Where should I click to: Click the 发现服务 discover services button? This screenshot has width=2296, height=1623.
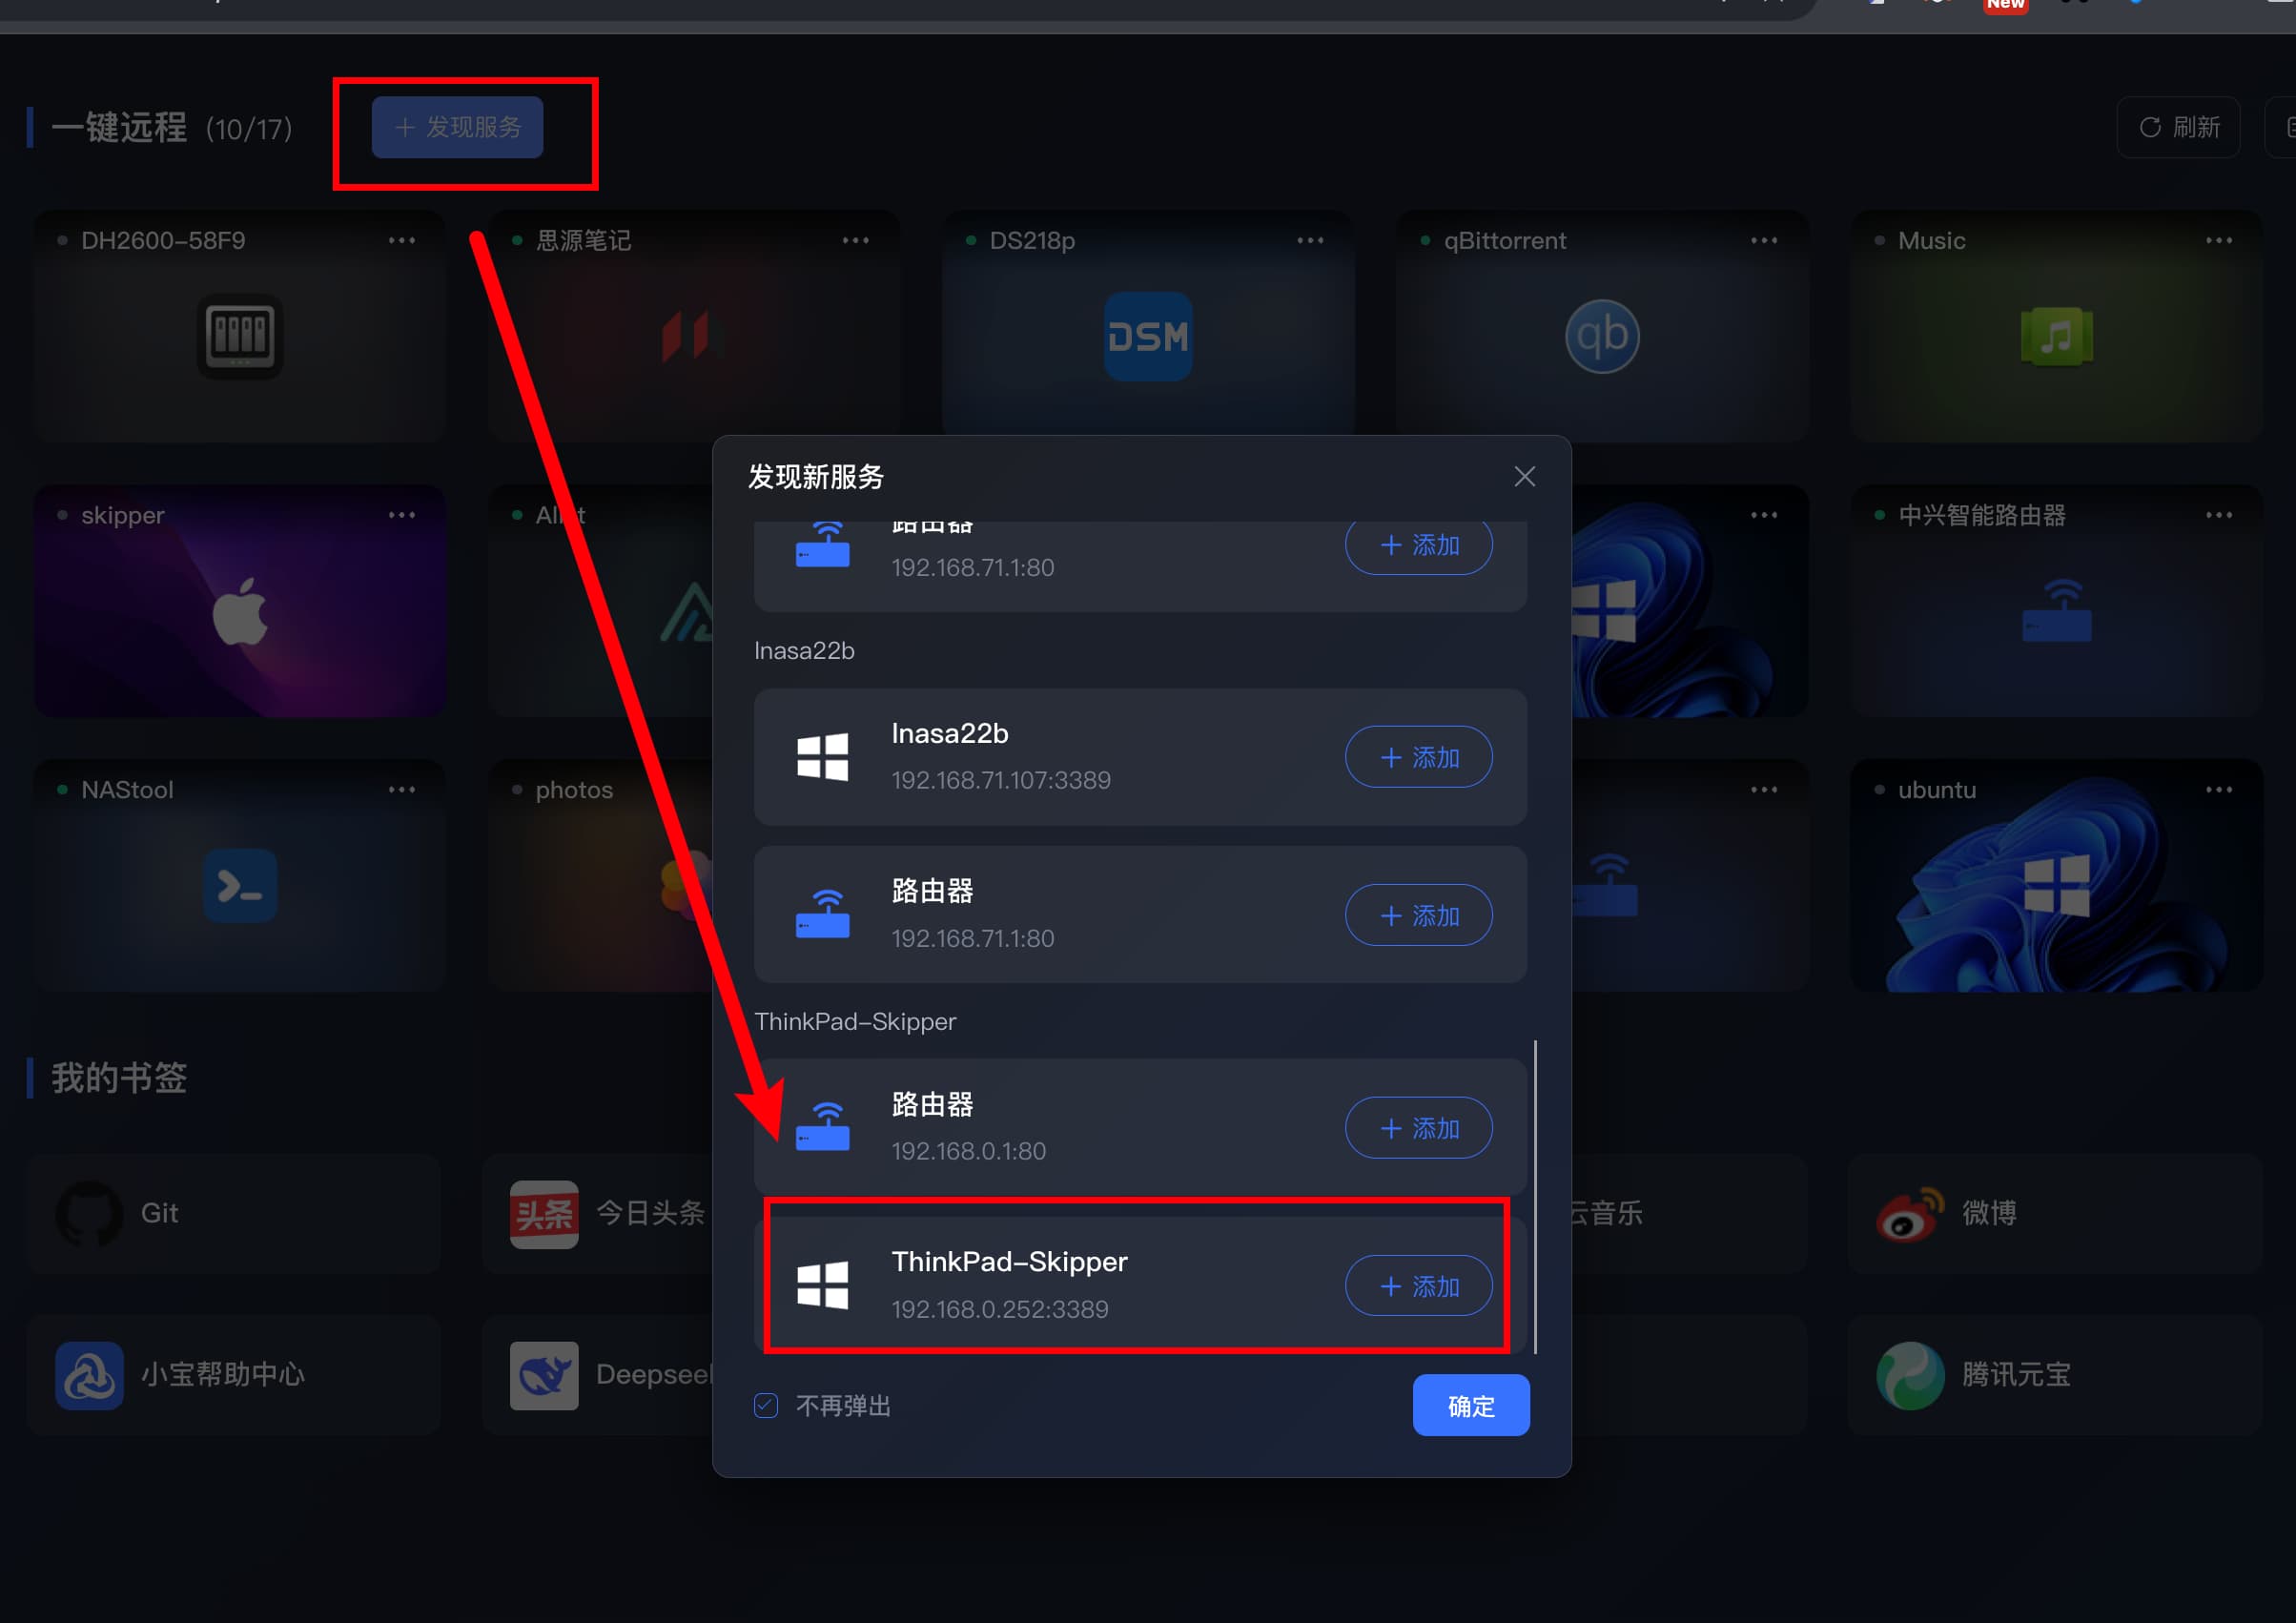457,127
